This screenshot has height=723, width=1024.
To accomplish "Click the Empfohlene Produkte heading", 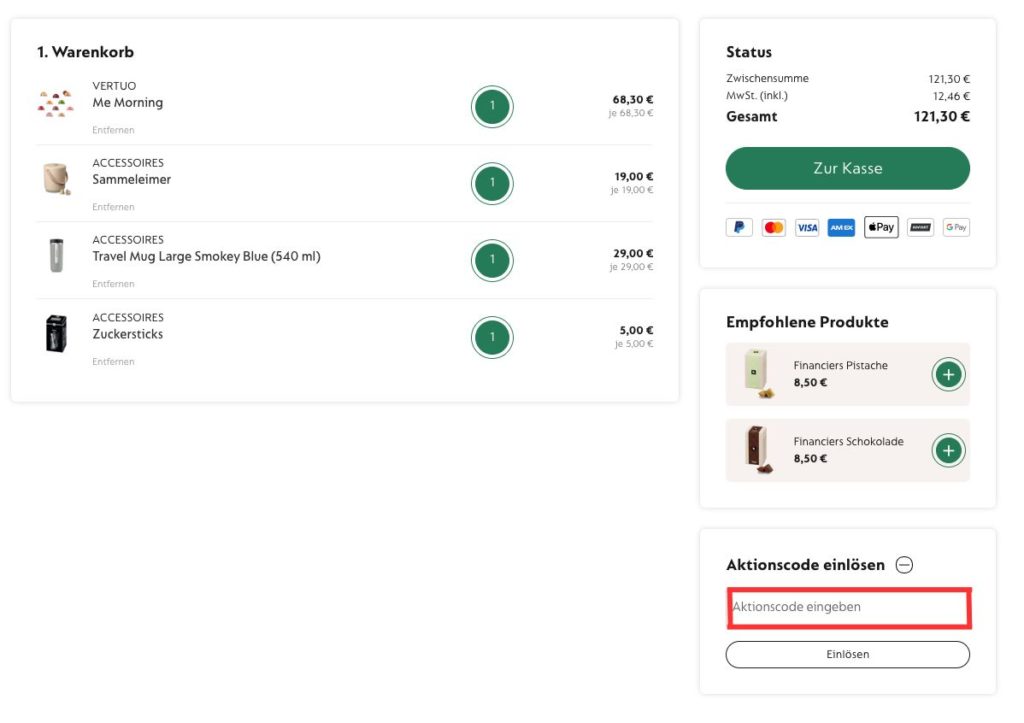I will (807, 322).
